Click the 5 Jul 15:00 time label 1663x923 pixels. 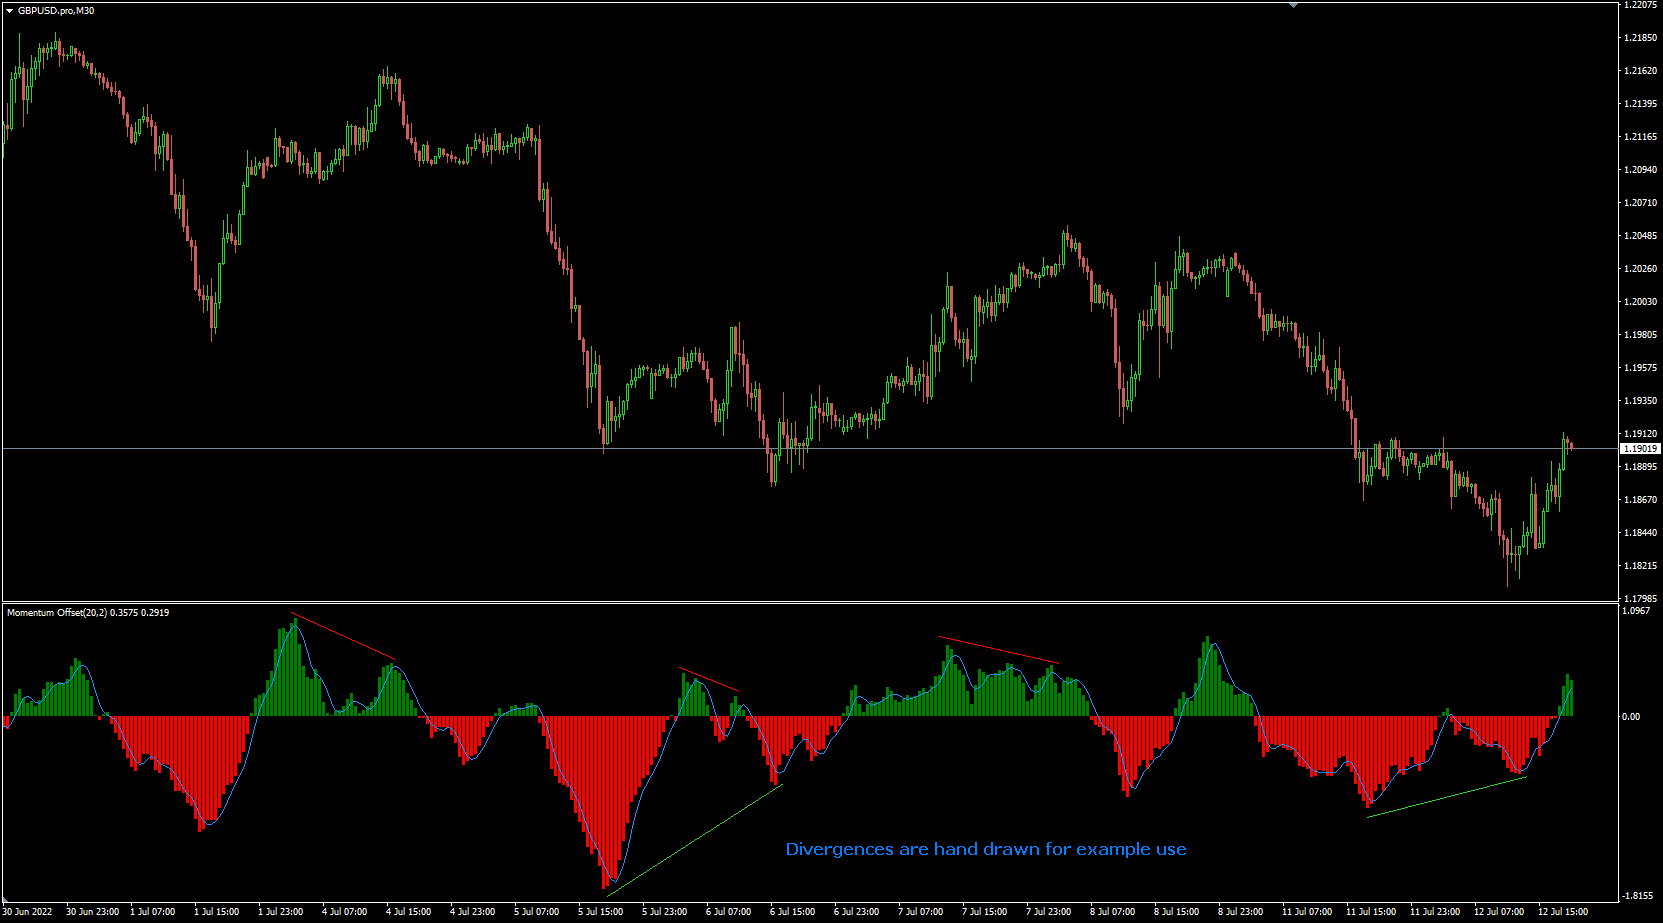coord(601,911)
